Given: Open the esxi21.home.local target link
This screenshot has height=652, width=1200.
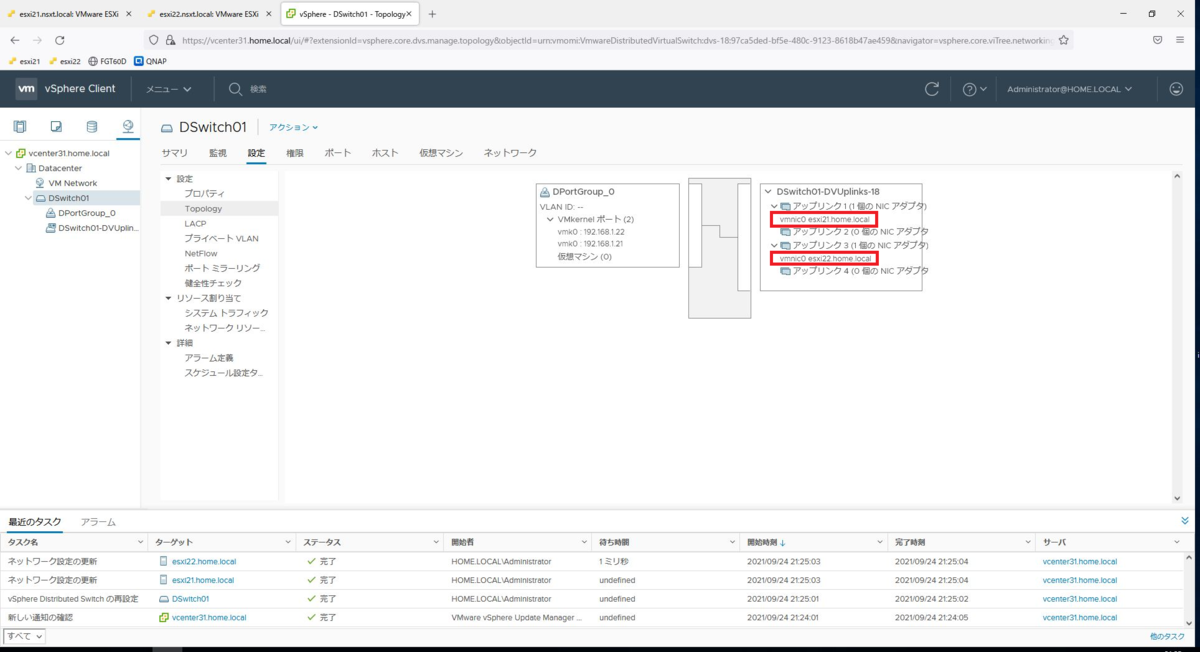Looking at the screenshot, I should click(x=203, y=580).
